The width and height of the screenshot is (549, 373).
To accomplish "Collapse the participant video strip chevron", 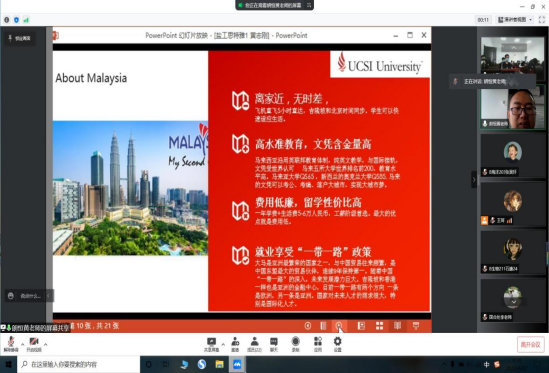I will [x=474, y=180].
